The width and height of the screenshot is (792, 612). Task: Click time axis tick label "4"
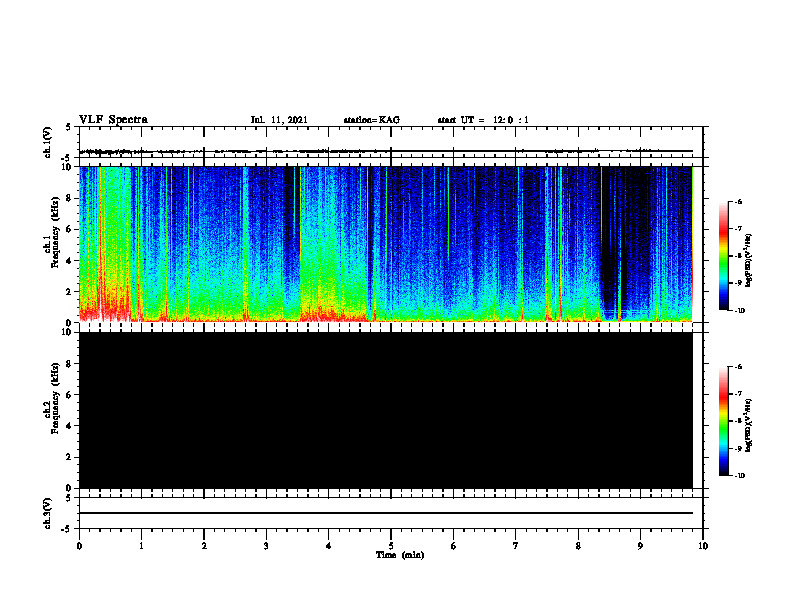click(x=329, y=546)
